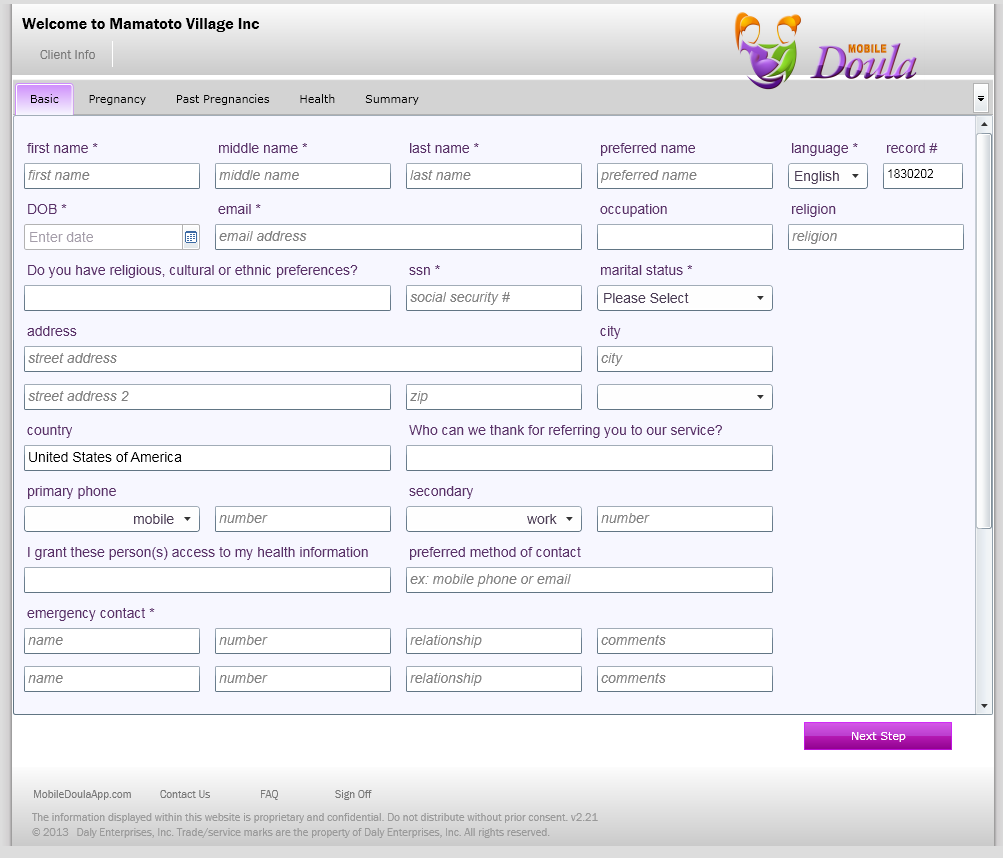Focus the primary phone number field

tap(303, 519)
